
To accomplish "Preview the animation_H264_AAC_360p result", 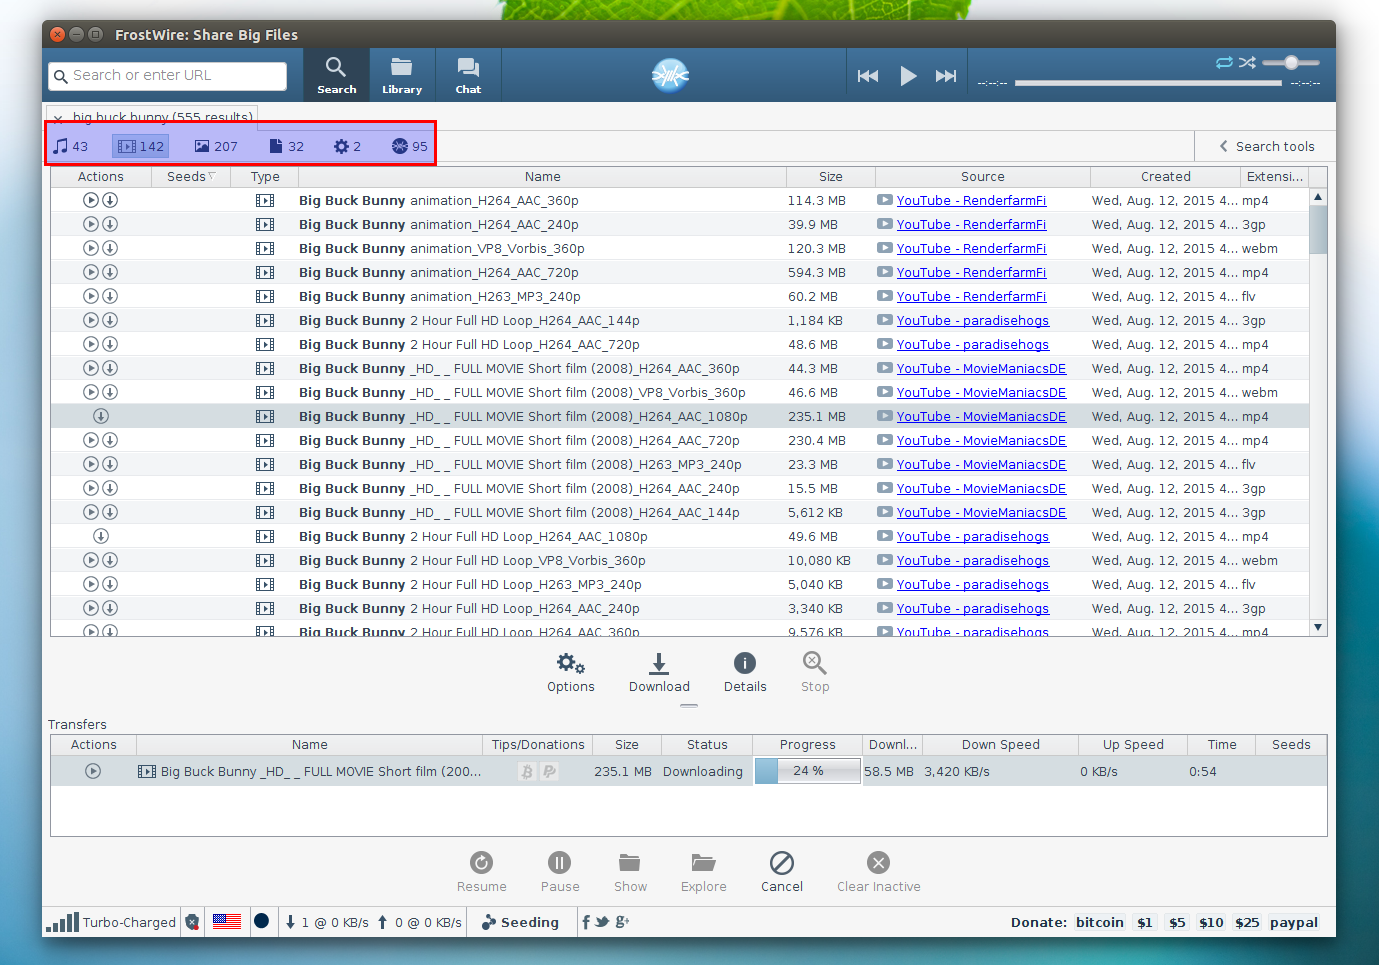I will [91, 200].
